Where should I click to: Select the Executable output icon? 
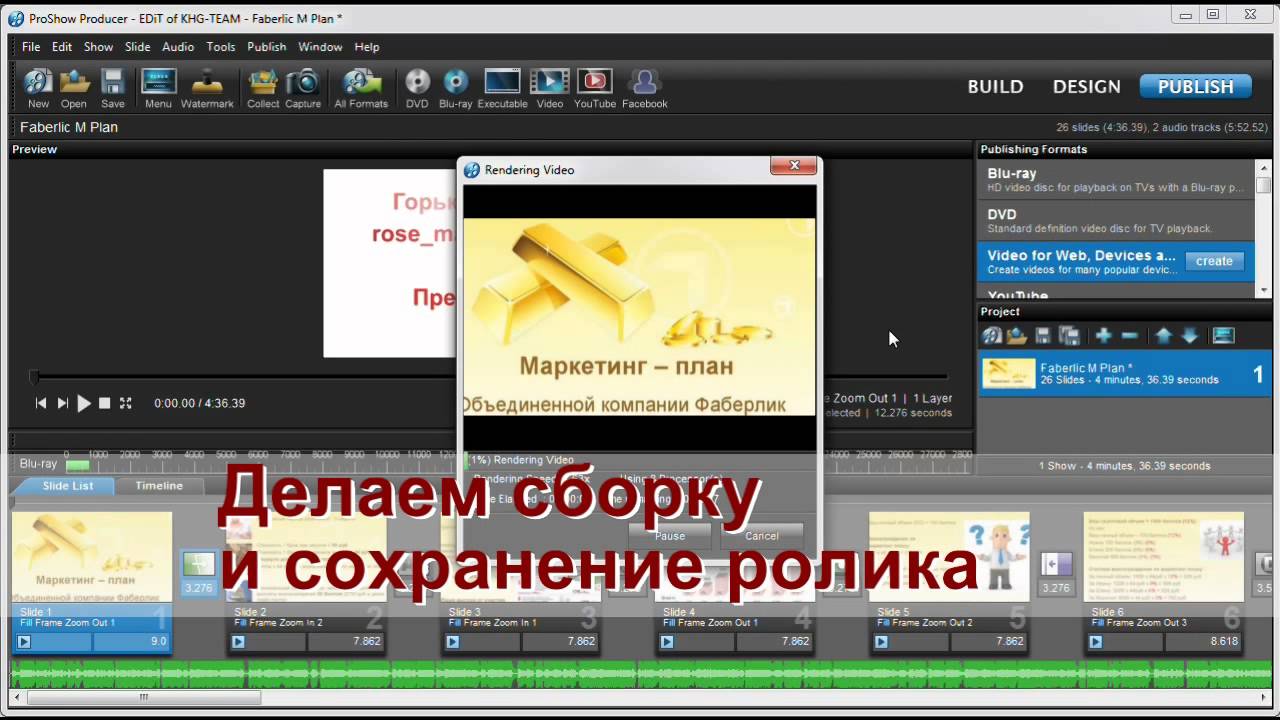[502, 88]
